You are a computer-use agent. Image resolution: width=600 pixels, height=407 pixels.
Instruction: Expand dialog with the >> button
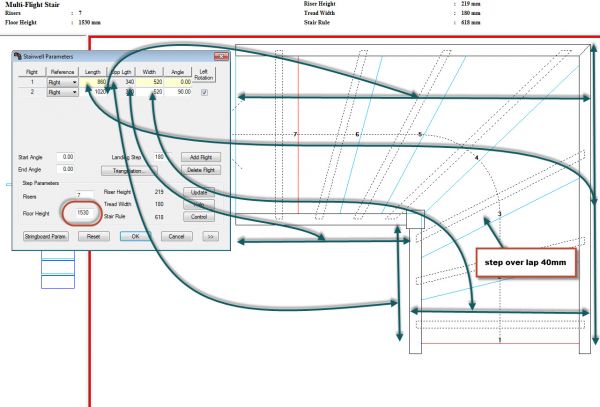pos(210,236)
